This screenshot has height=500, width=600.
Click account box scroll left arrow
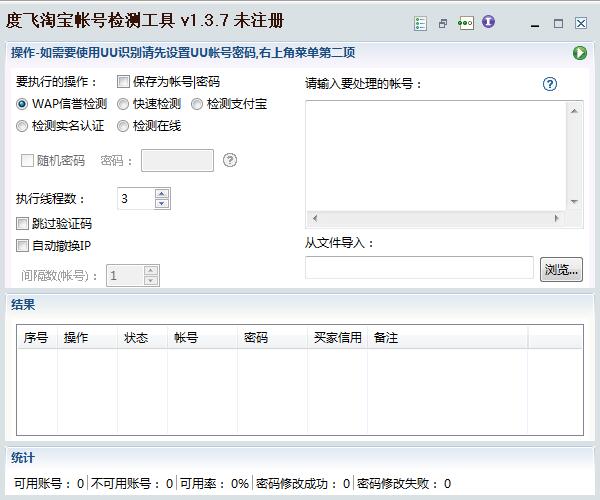point(315,218)
